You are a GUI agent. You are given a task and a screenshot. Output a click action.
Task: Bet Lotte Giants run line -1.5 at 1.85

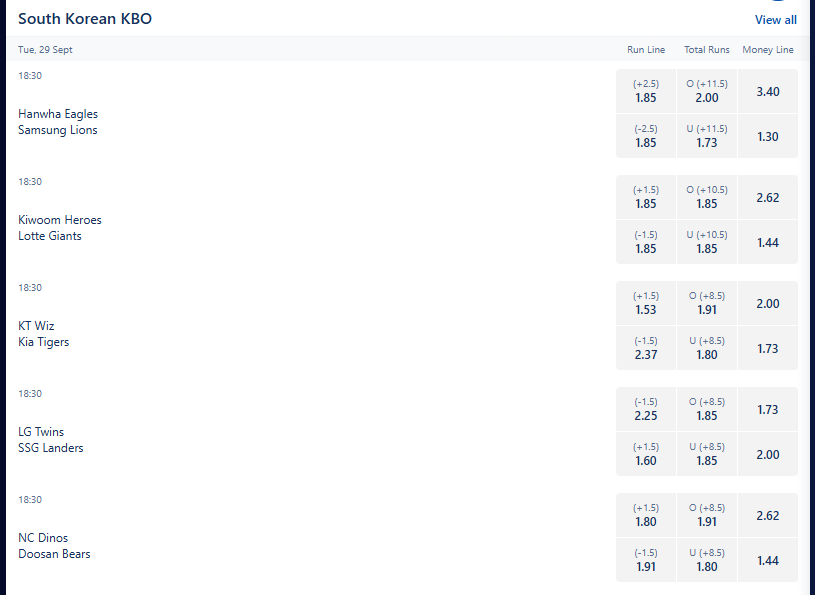click(646, 242)
